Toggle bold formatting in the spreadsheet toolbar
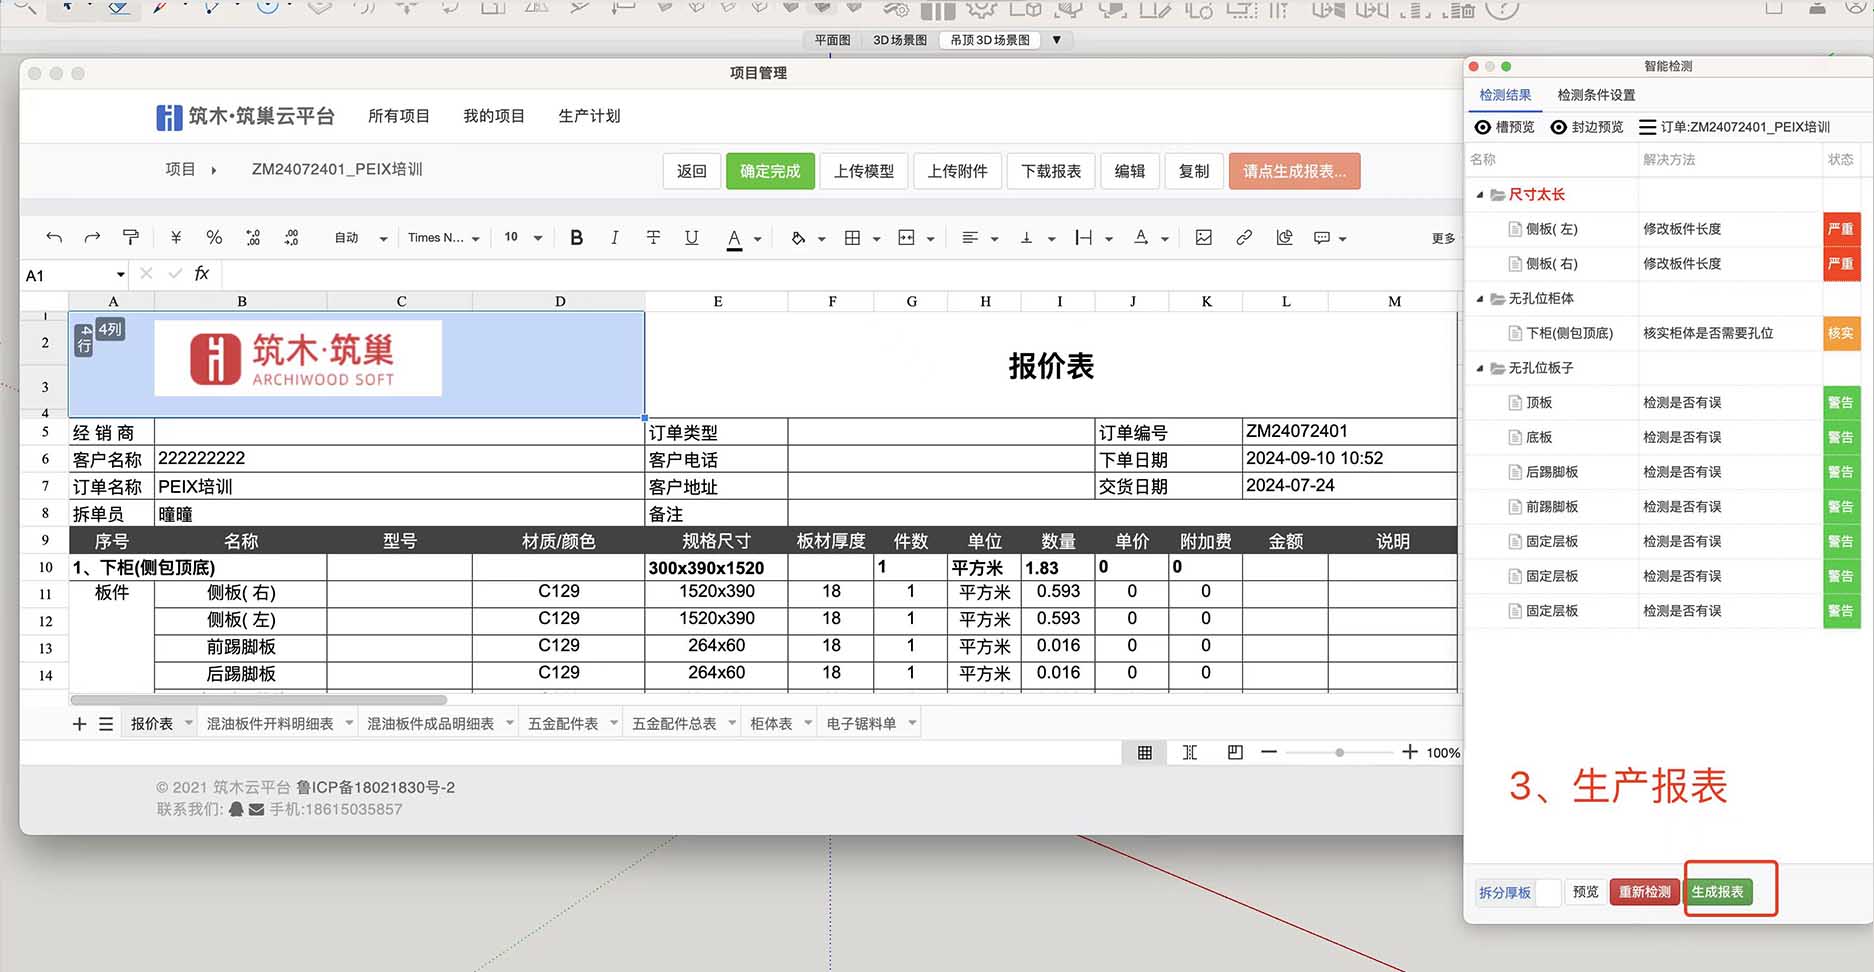Screen dimensions: 1874x972 (x=576, y=238)
